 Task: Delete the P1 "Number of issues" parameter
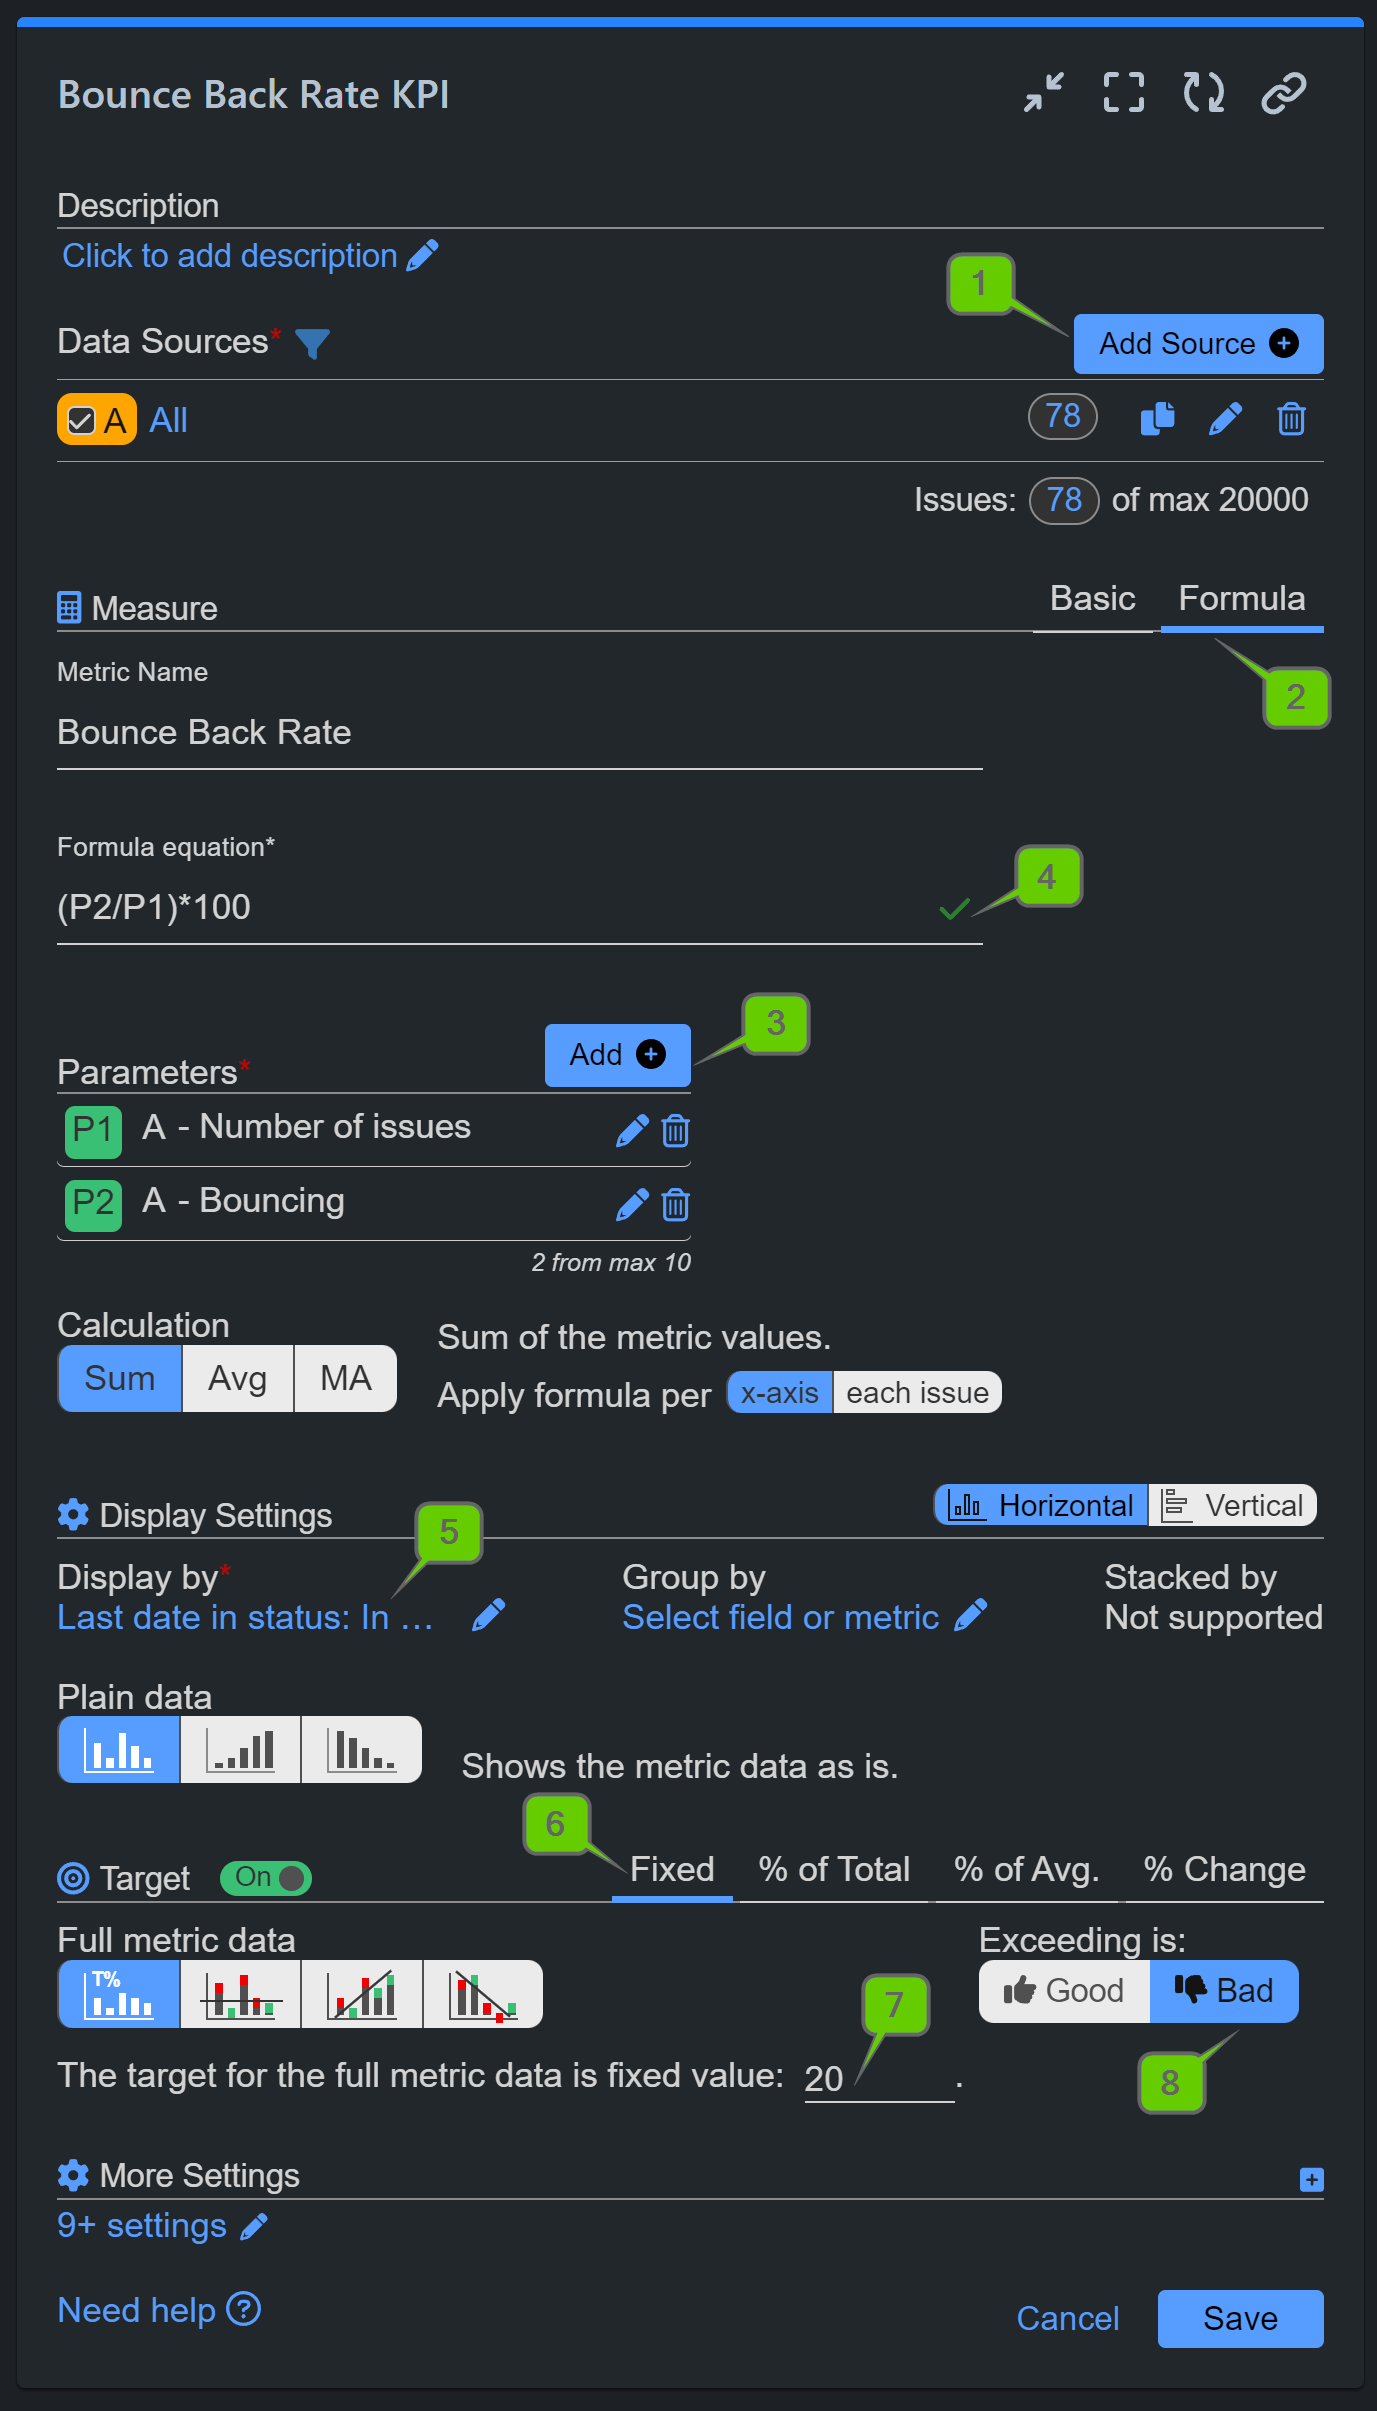(x=676, y=1131)
